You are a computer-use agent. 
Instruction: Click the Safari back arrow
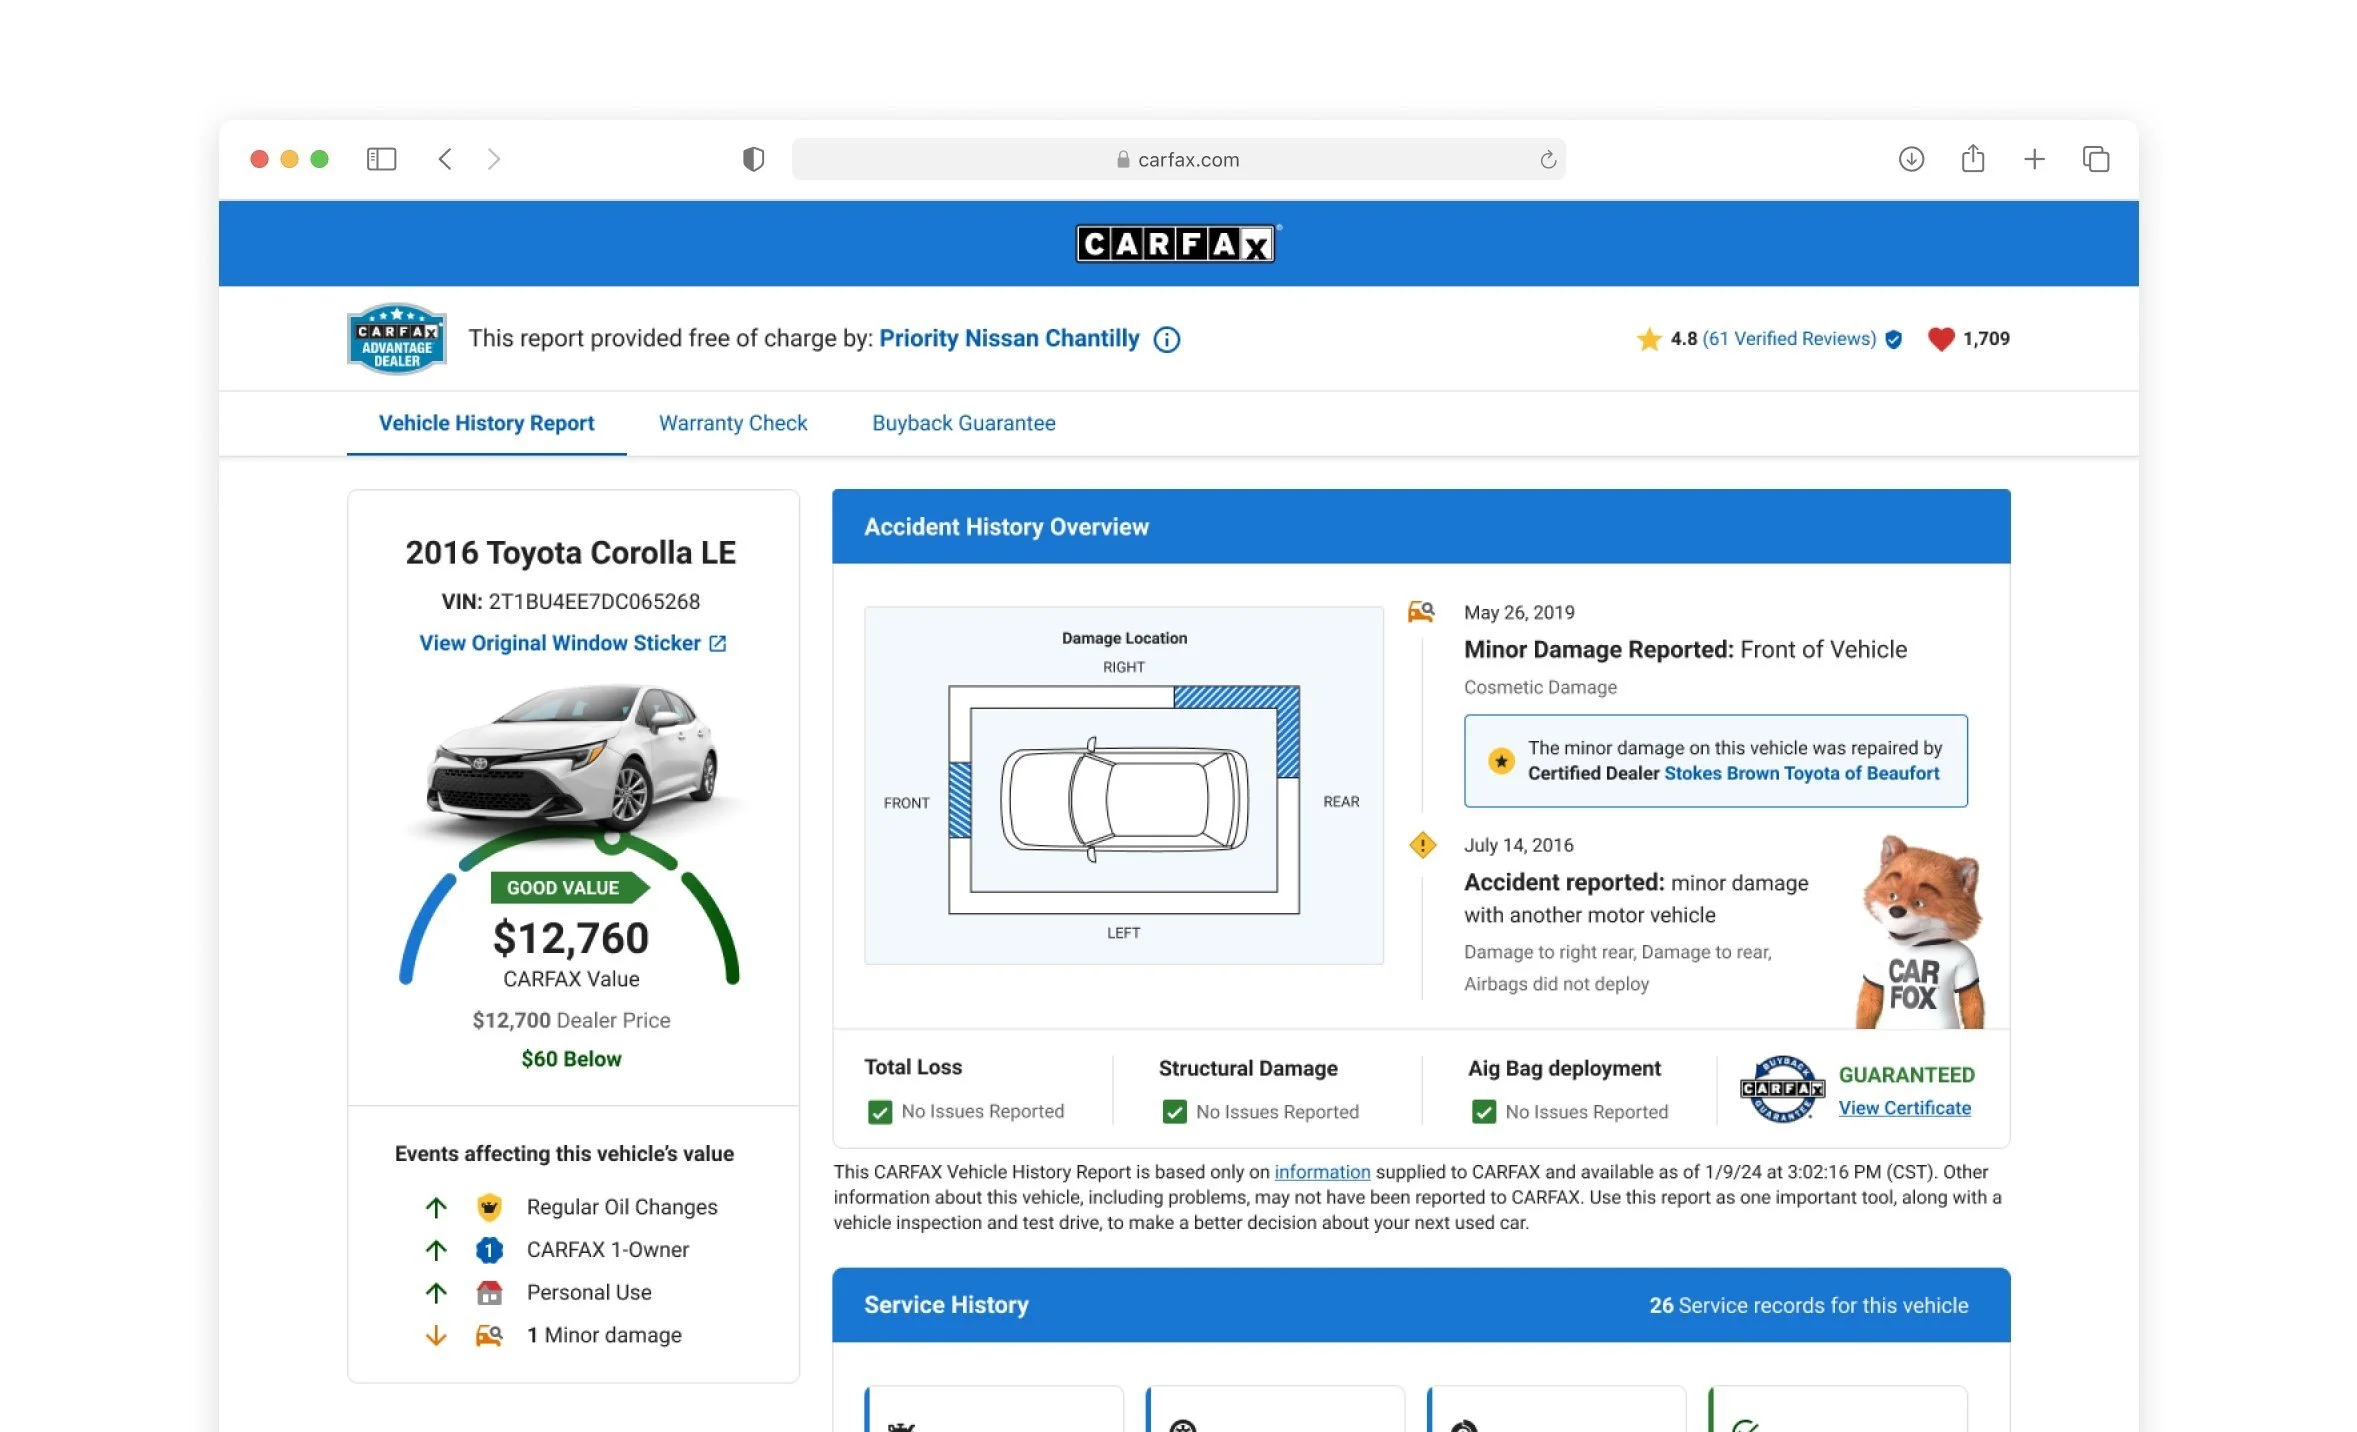point(445,159)
